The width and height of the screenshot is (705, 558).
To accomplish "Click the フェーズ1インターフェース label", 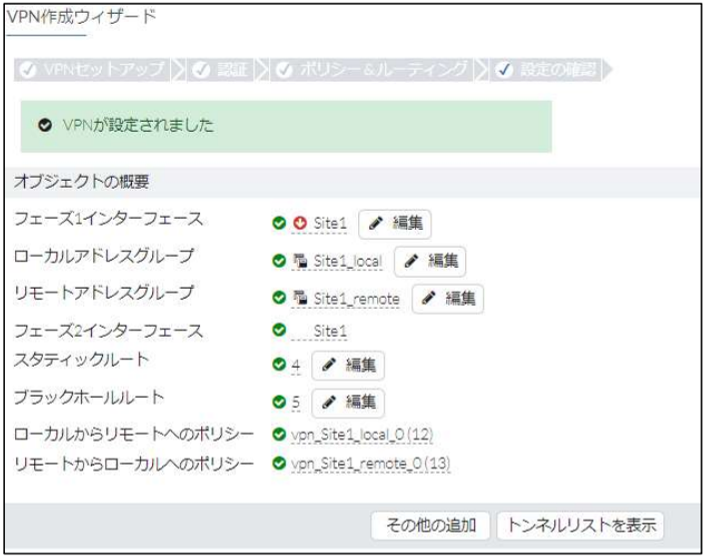I will tap(109, 219).
